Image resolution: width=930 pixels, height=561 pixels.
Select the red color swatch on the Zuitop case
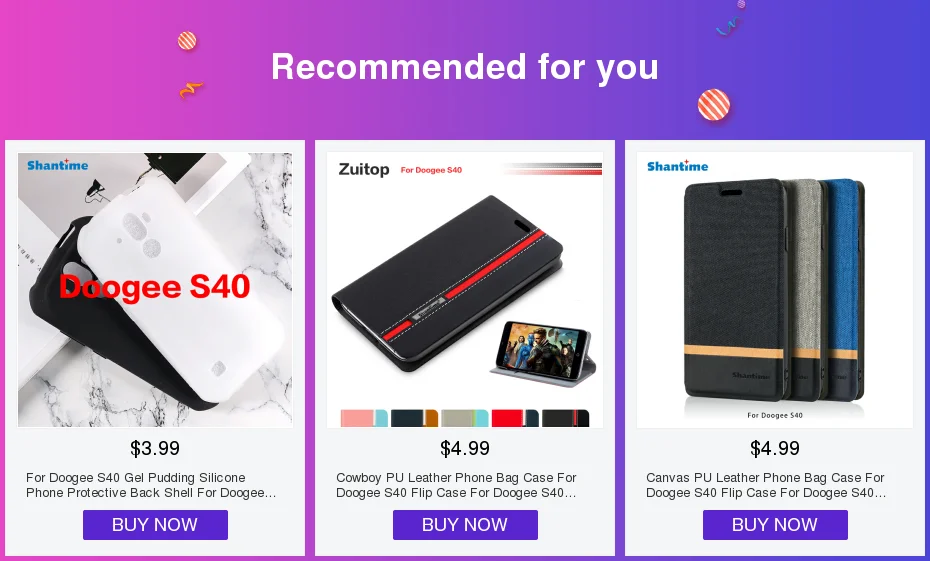[x=515, y=418]
